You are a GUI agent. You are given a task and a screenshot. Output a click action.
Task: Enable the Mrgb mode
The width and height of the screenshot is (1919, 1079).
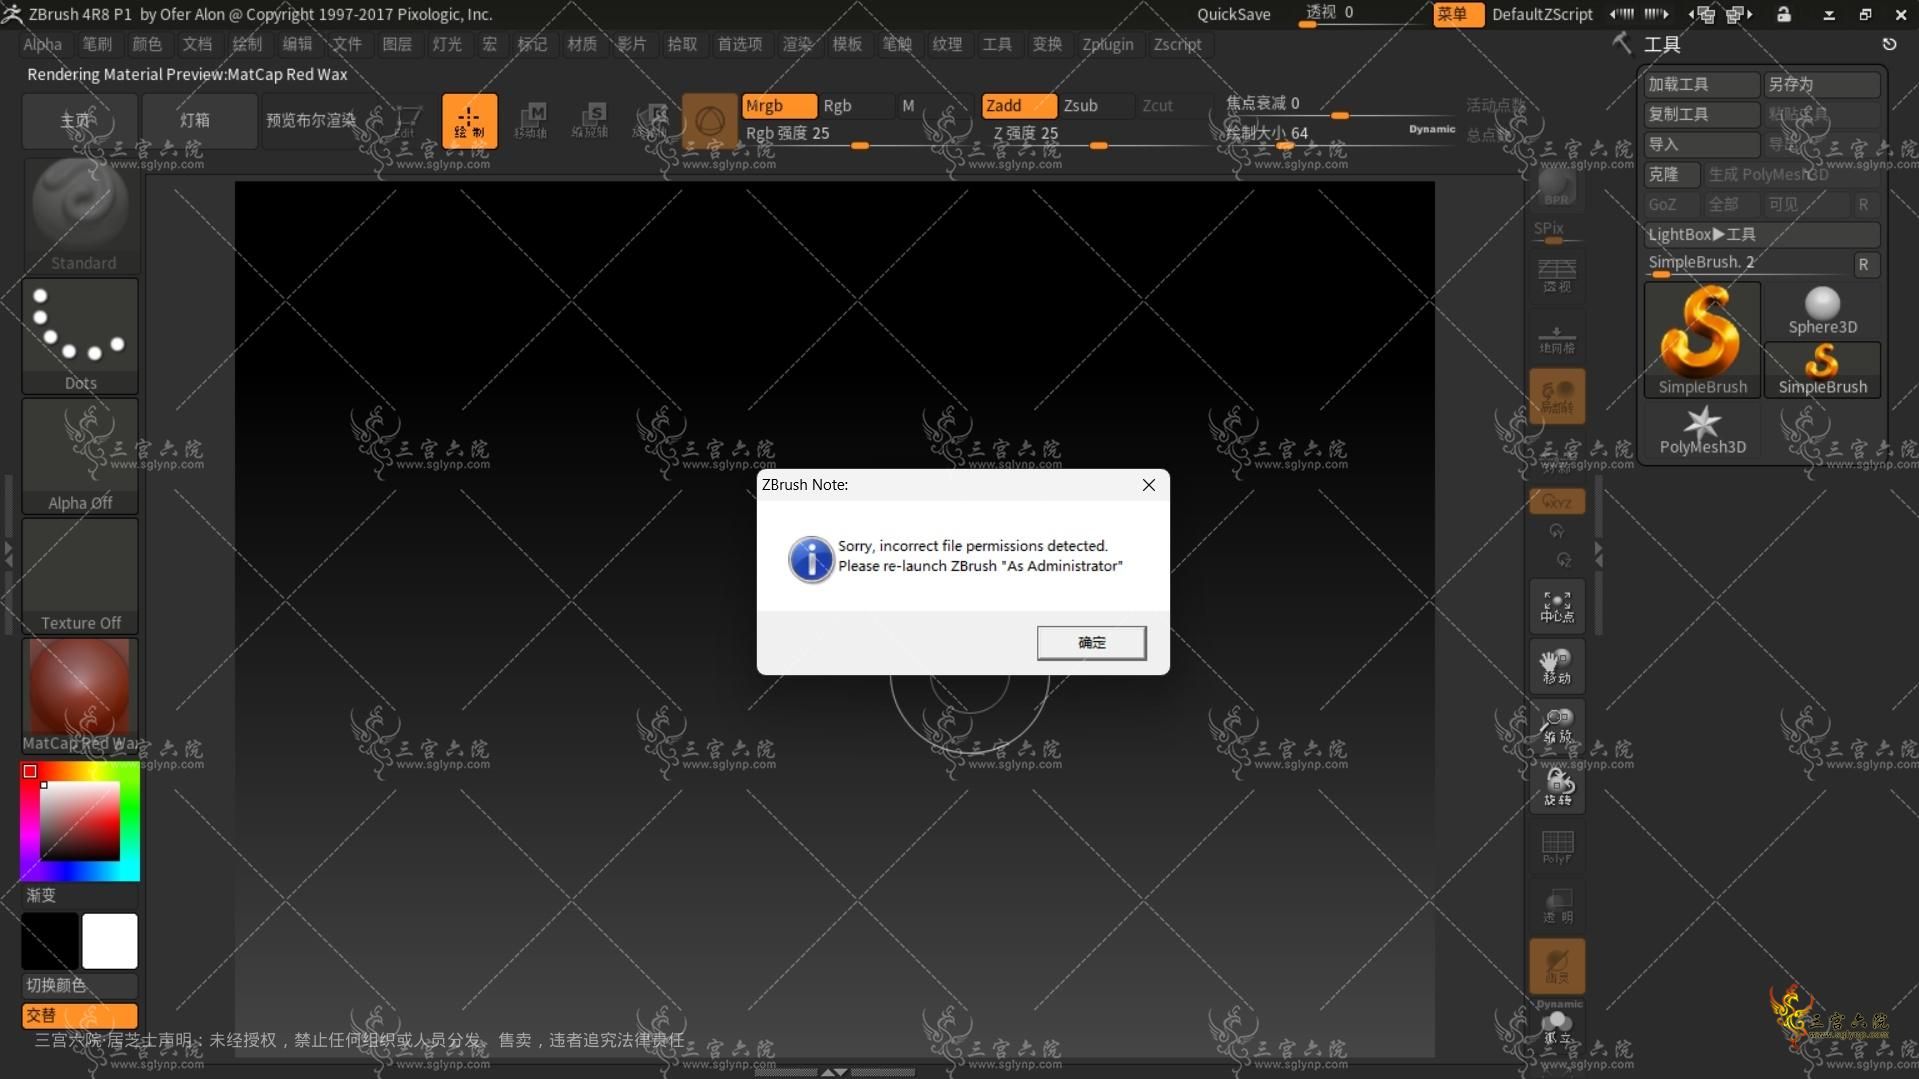click(778, 105)
